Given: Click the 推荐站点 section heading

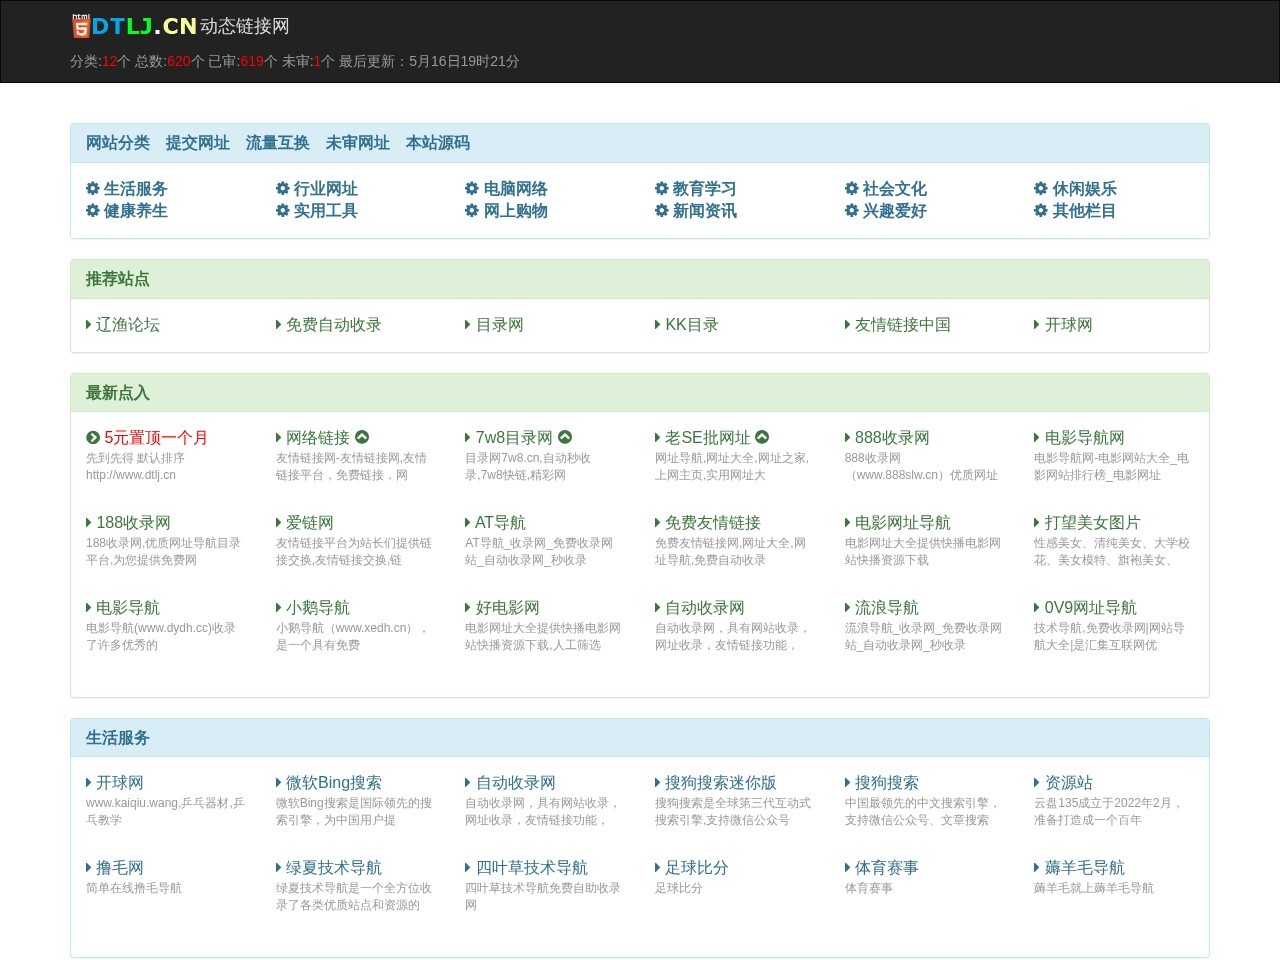Looking at the screenshot, I should (118, 279).
